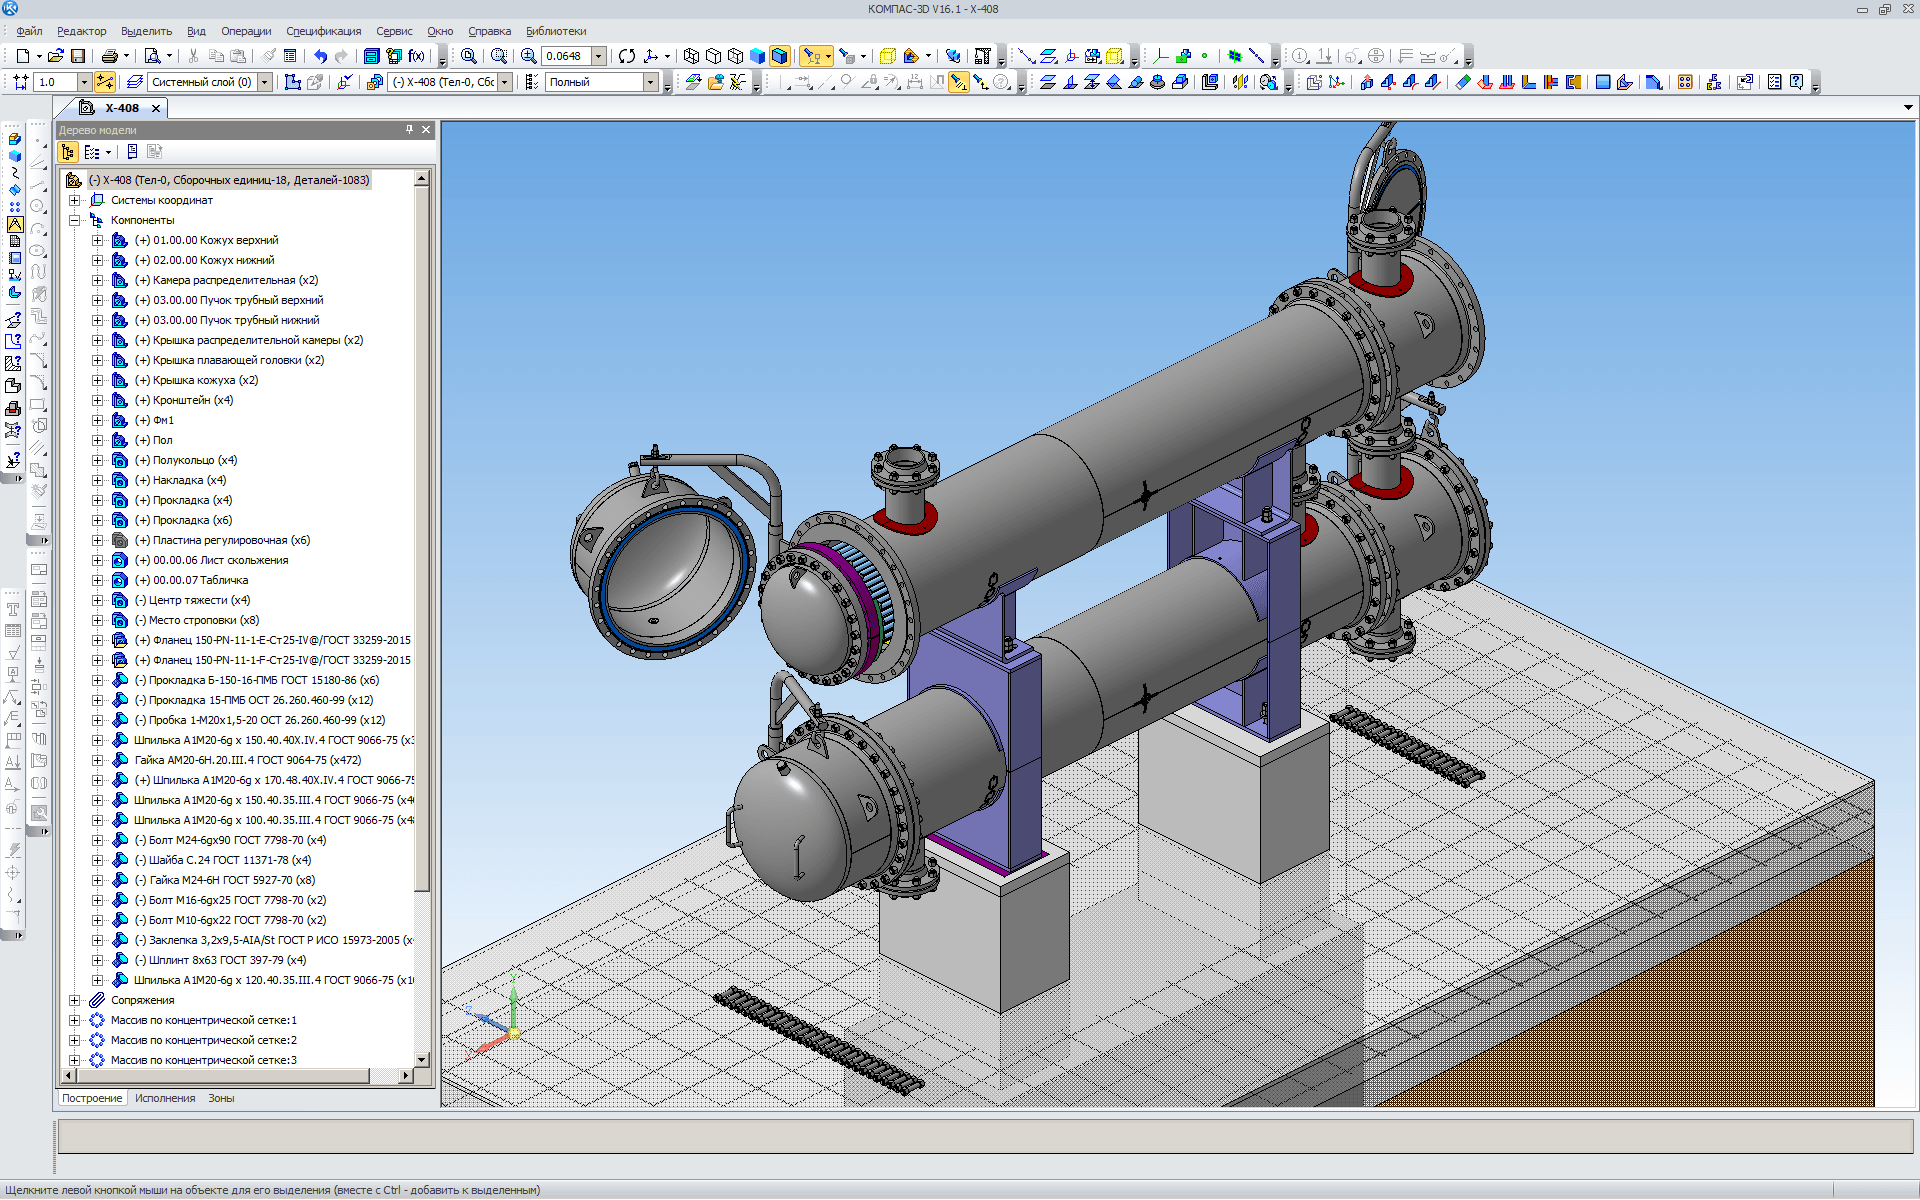The width and height of the screenshot is (1920, 1200).
Task: Select the shaded with edges display mode
Action: tap(779, 56)
